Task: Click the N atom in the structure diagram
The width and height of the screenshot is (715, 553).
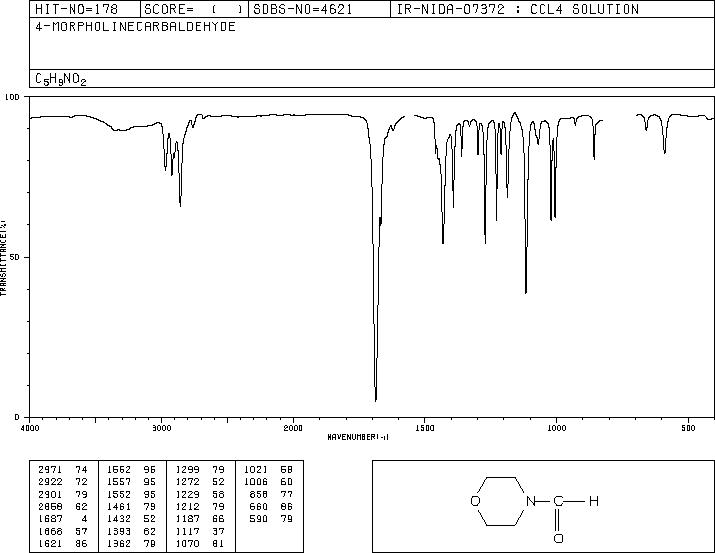Action: [531, 501]
